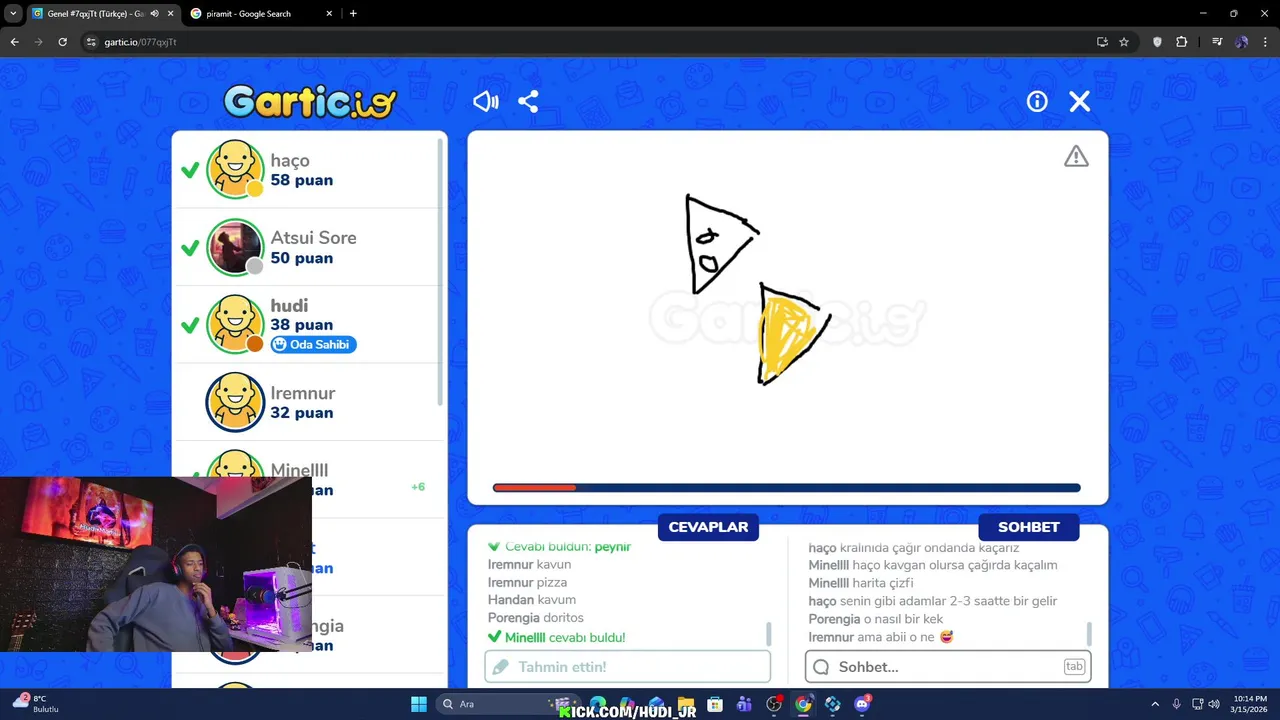Open Microsoft Teams from taskbar
This screenshot has width=1280, height=720.
pyautogui.click(x=744, y=704)
